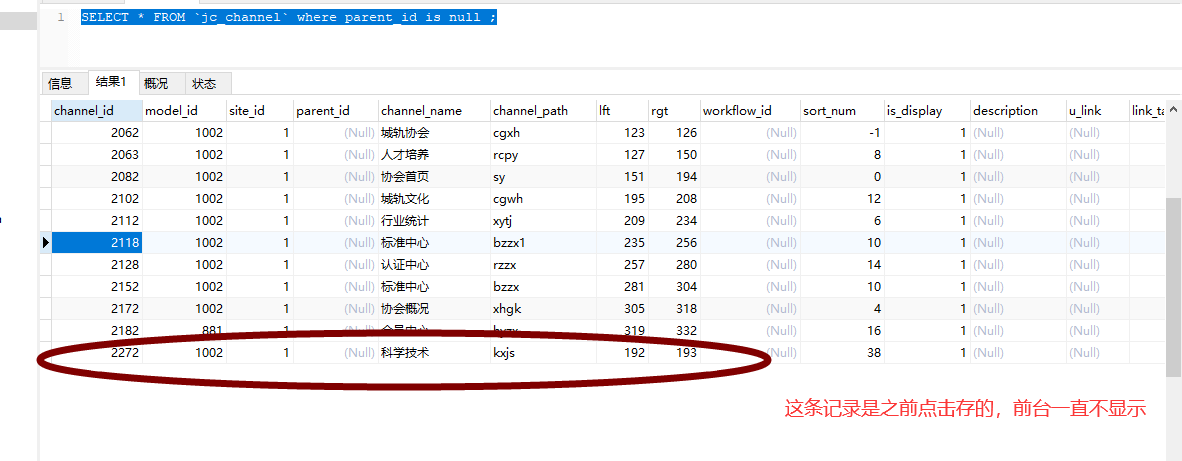Viewport: 1182px width, 461px height.
Task: Select channel_id cell 2112
Action: 96,221
